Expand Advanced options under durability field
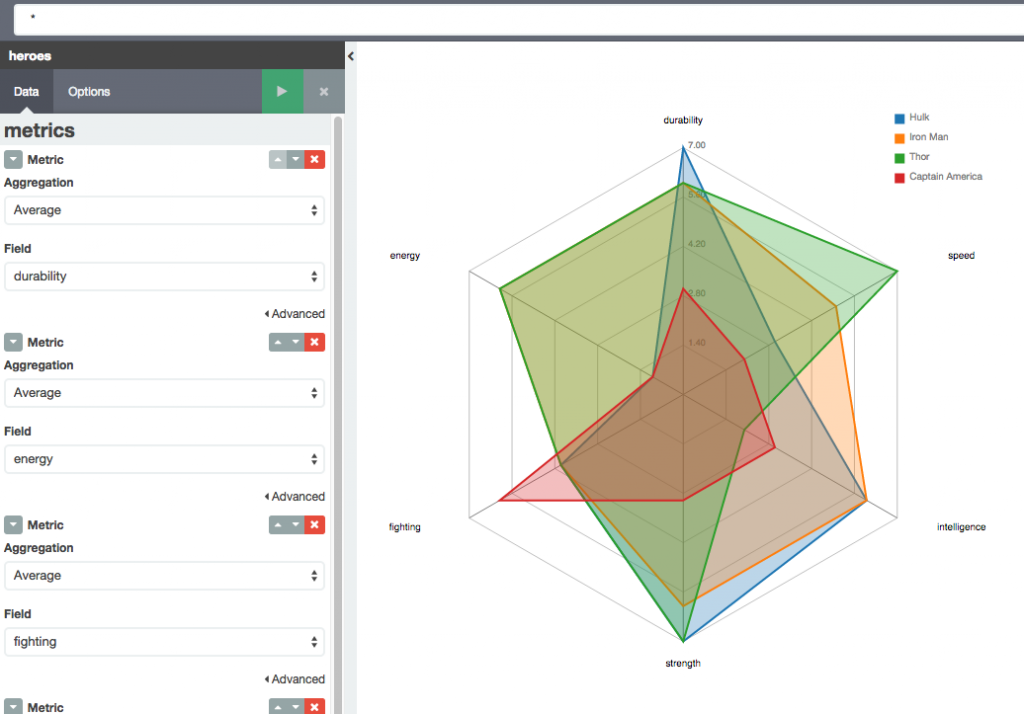The image size is (1024, 714). [x=295, y=314]
